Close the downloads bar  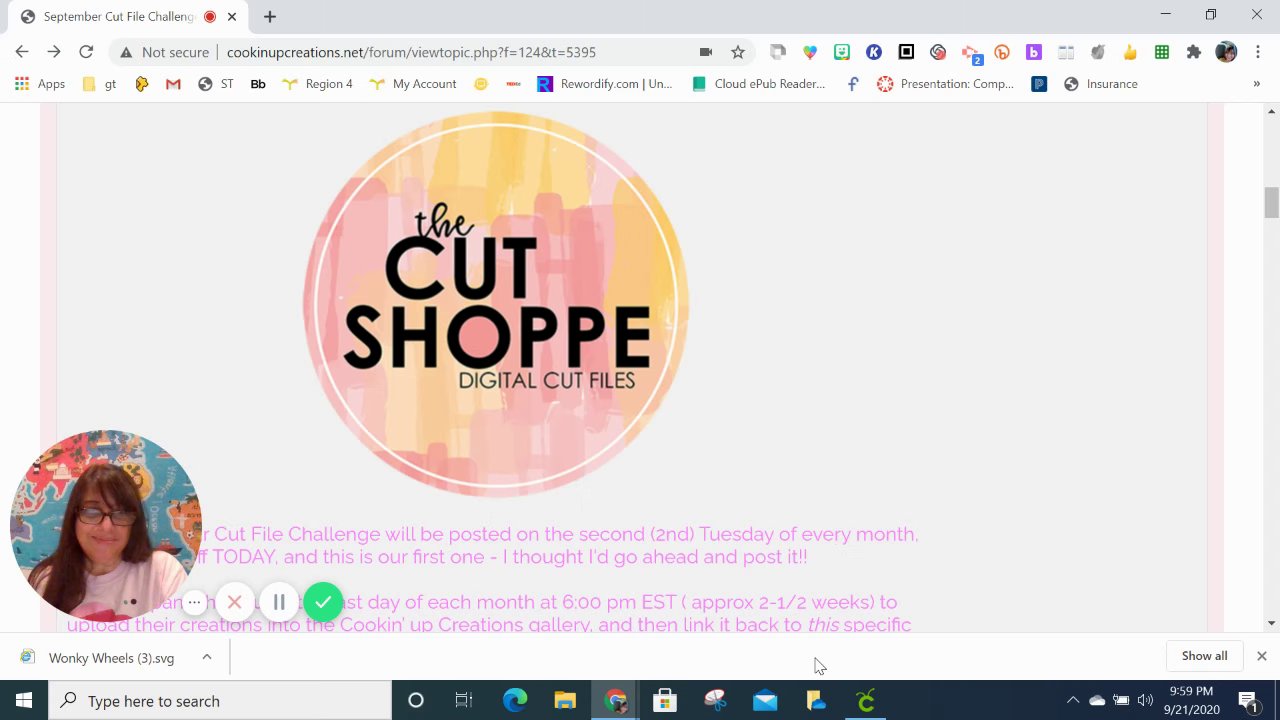tap(1262, 656)
